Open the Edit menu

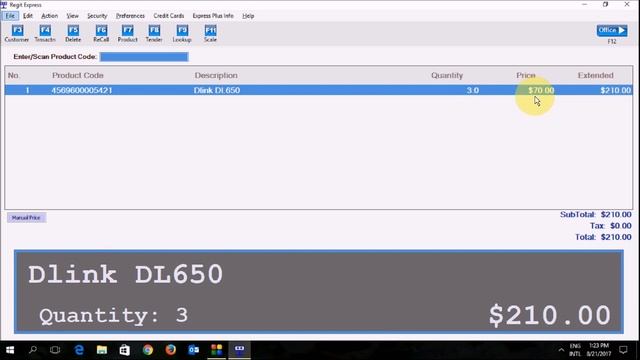click(28, 16)
